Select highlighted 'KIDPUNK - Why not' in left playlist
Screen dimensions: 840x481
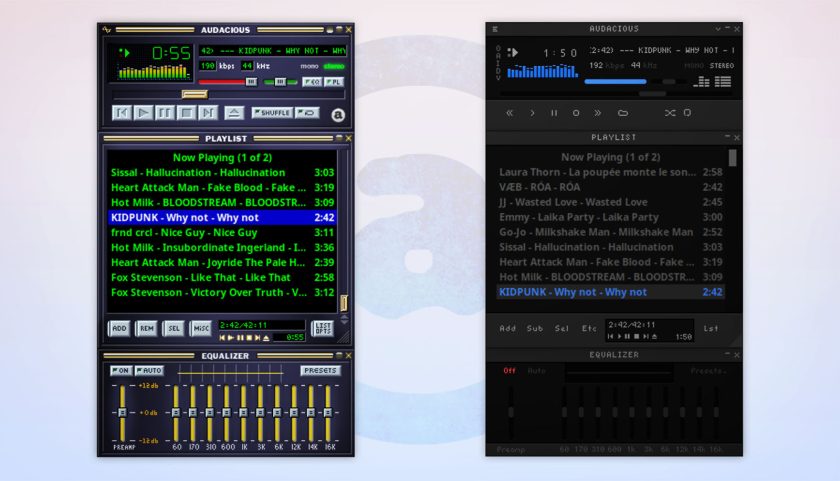click(x=222, y=217)
